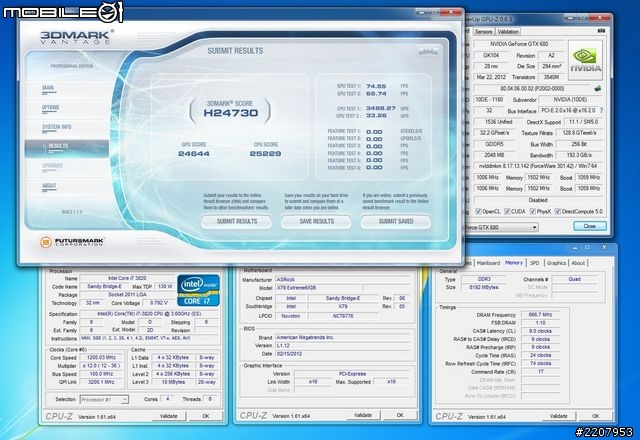Click the GPU score value 24644
This screenshot has height=440, width=640.
[x=194, y=153]
